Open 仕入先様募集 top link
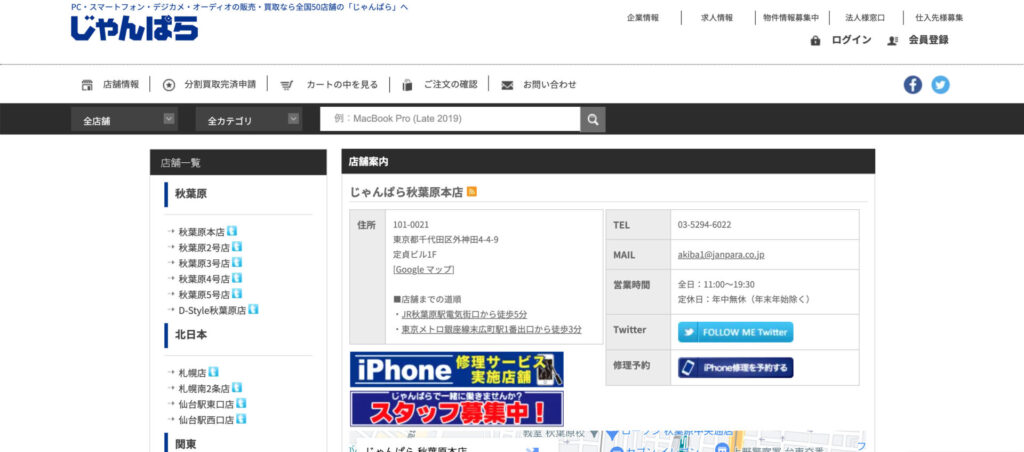Image resolution: width=1024 pixels, height=452 pixels. 939,18
